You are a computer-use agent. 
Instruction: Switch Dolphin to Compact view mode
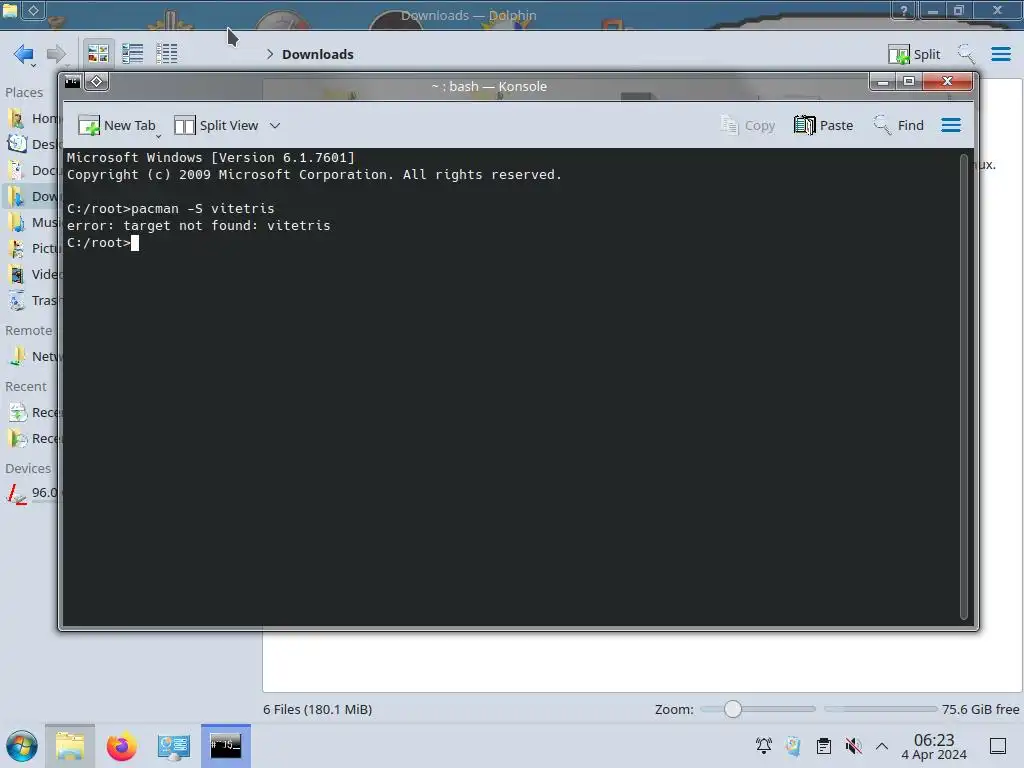pos(133,54)
